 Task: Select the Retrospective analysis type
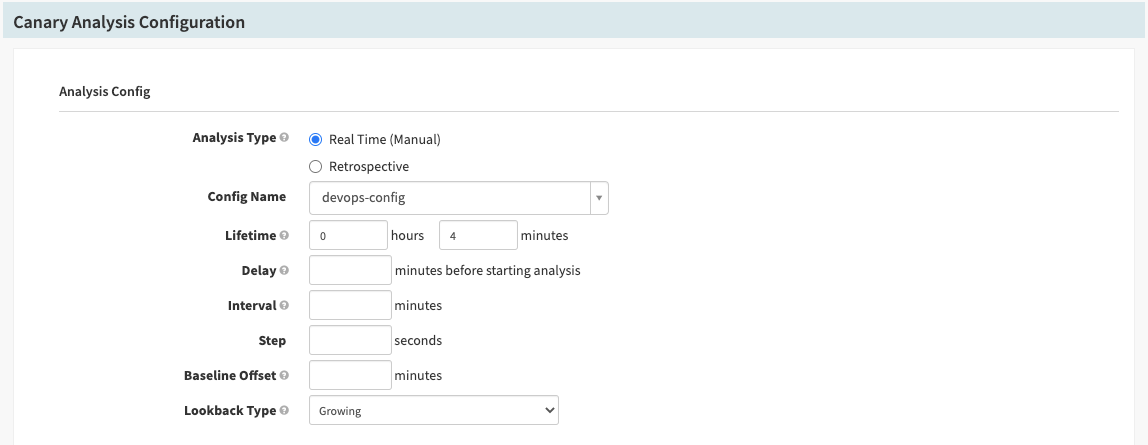pyautogui.click(x=316, y=167)
